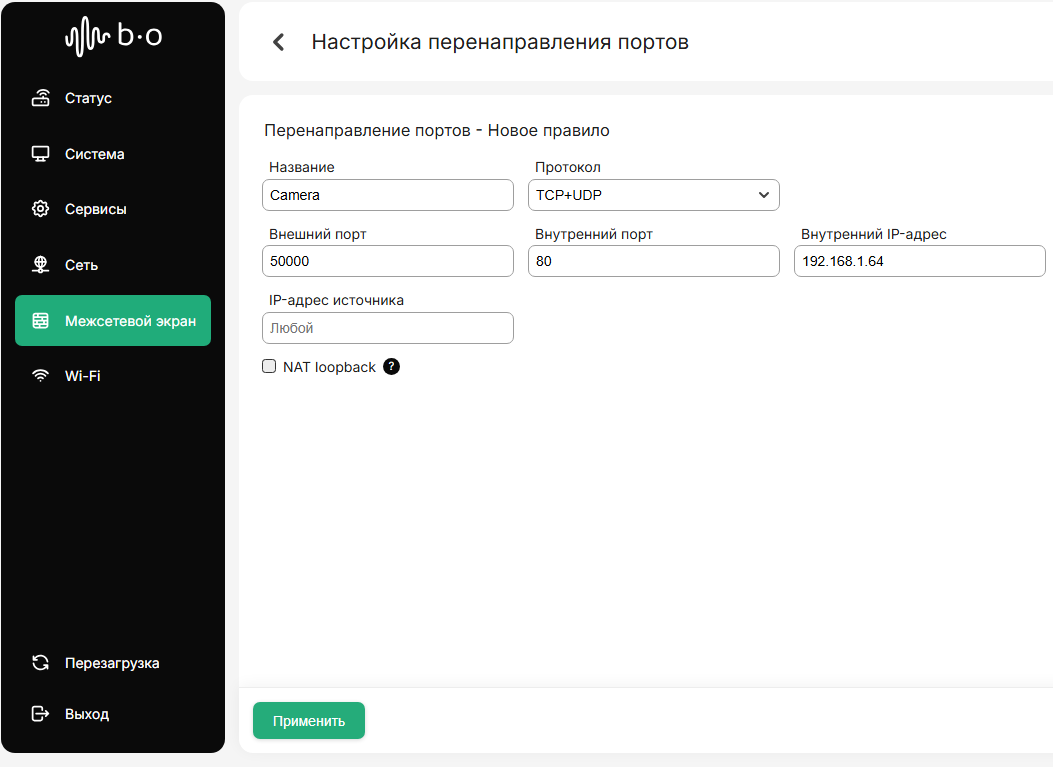Click the monitor icon next to Система

41,154
